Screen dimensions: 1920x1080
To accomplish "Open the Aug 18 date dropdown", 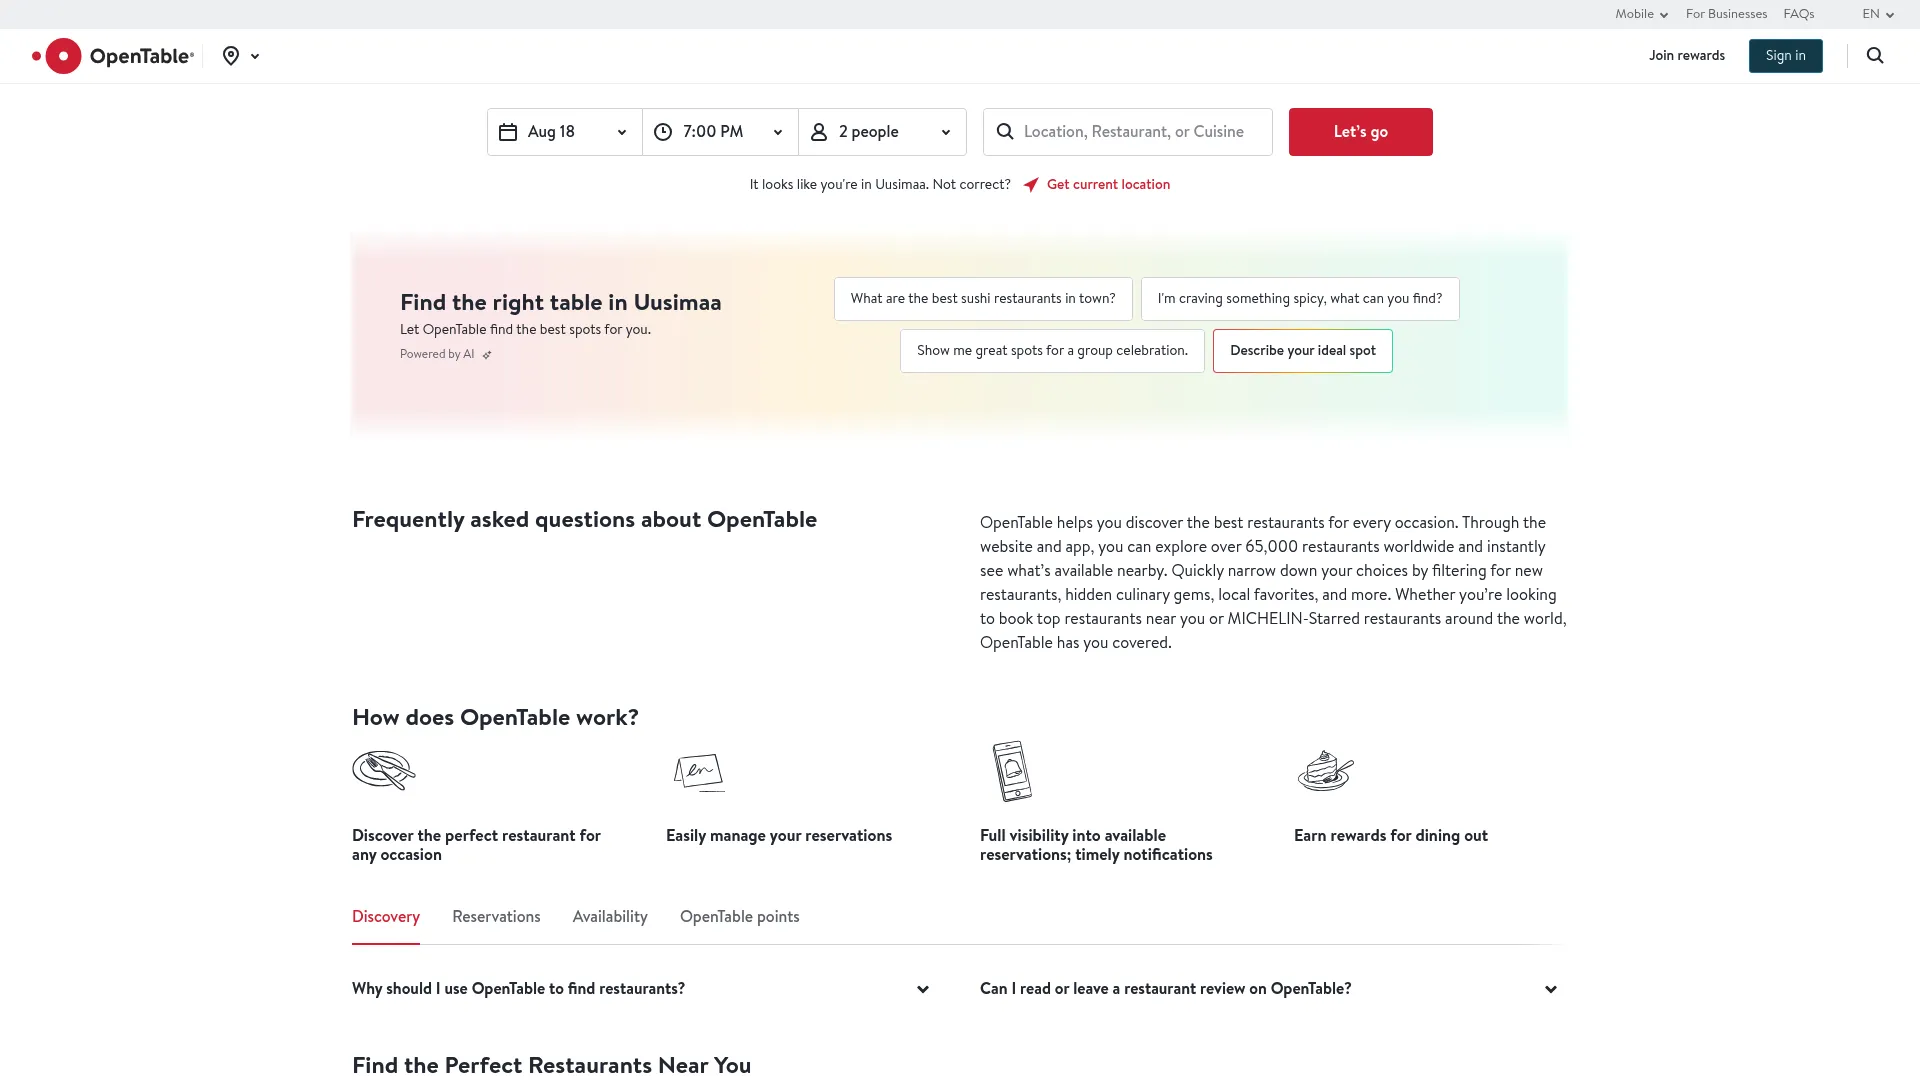I will coord(565,132).
